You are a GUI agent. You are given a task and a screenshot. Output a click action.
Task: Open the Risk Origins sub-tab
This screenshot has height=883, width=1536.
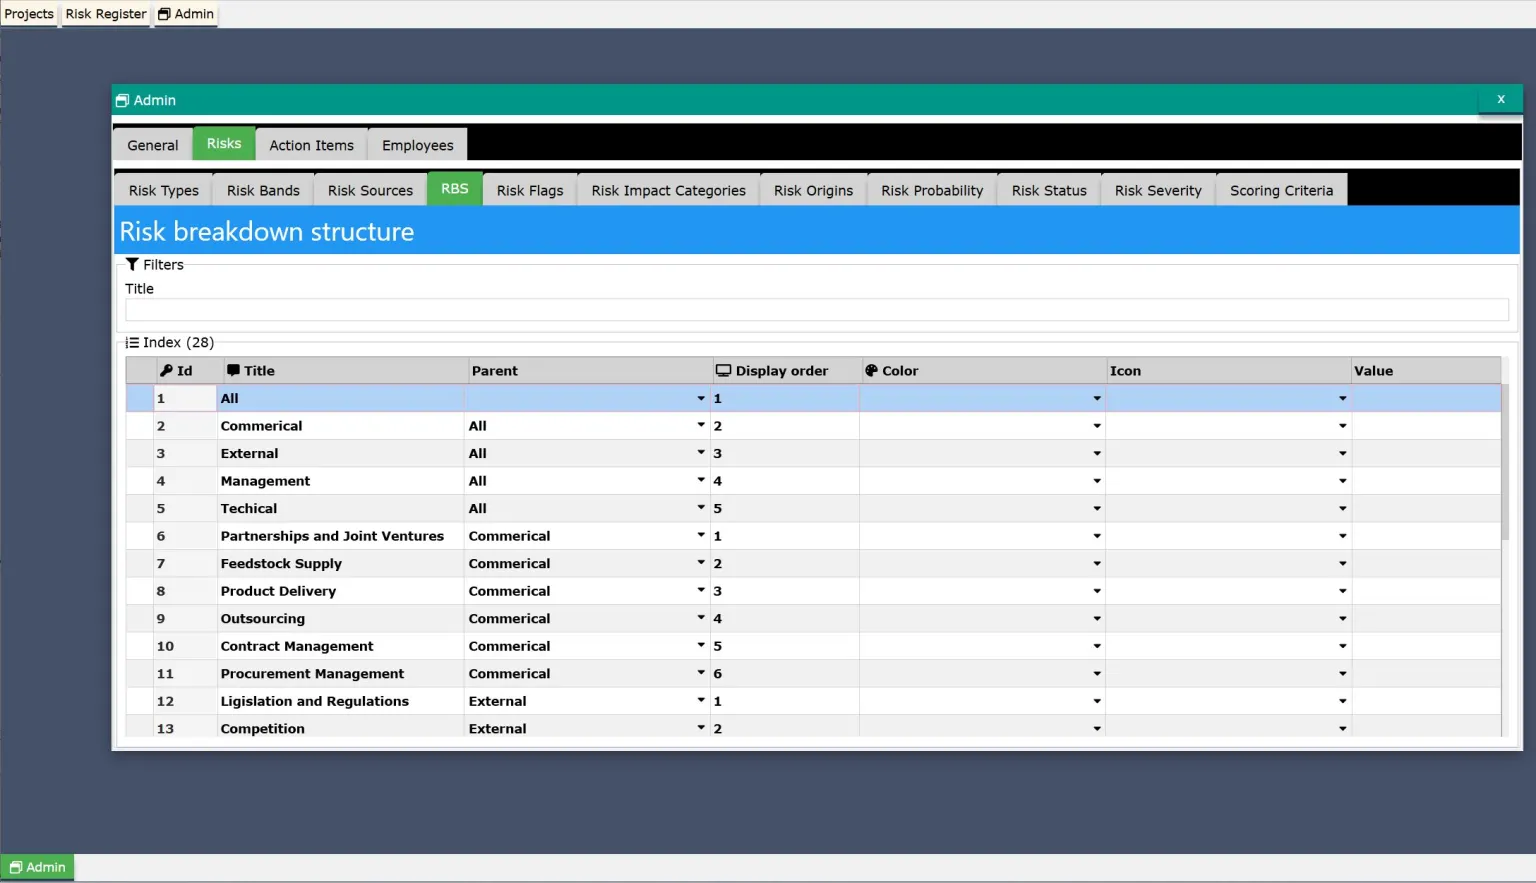coord(814,191)
